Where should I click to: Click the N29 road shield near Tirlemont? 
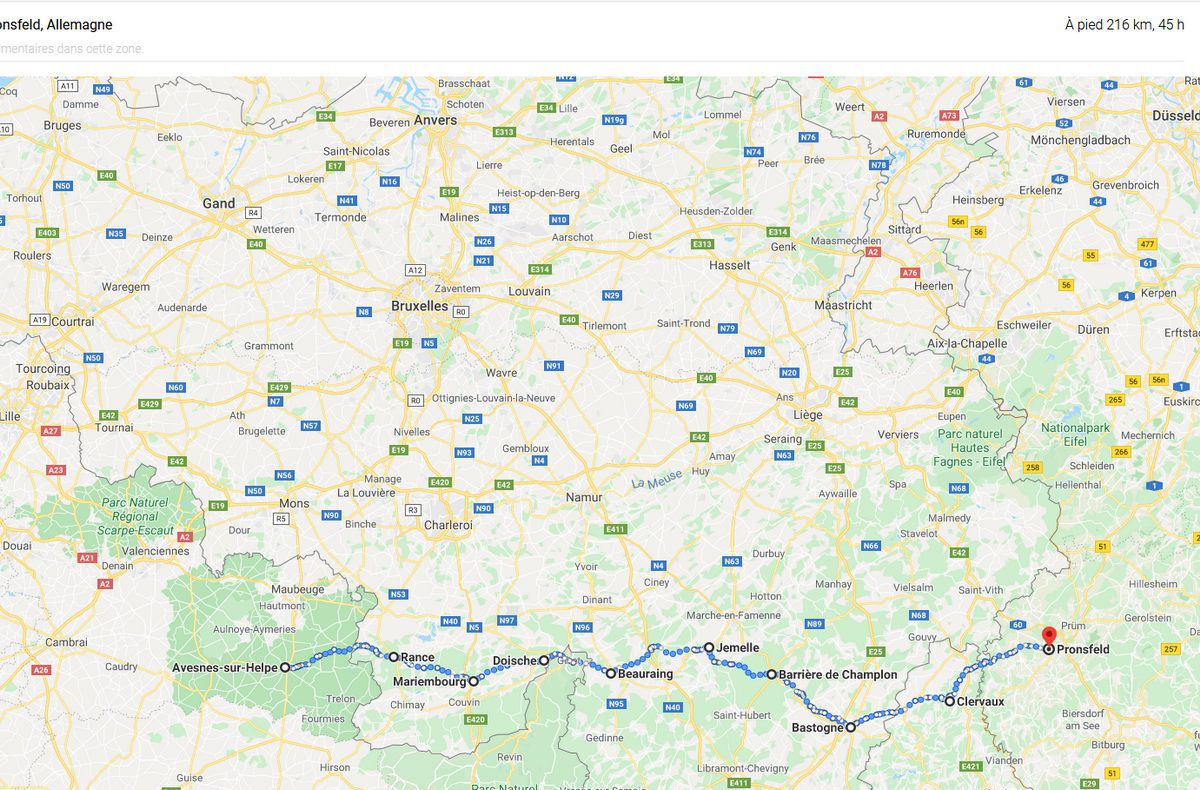click(x=612, y=295)
